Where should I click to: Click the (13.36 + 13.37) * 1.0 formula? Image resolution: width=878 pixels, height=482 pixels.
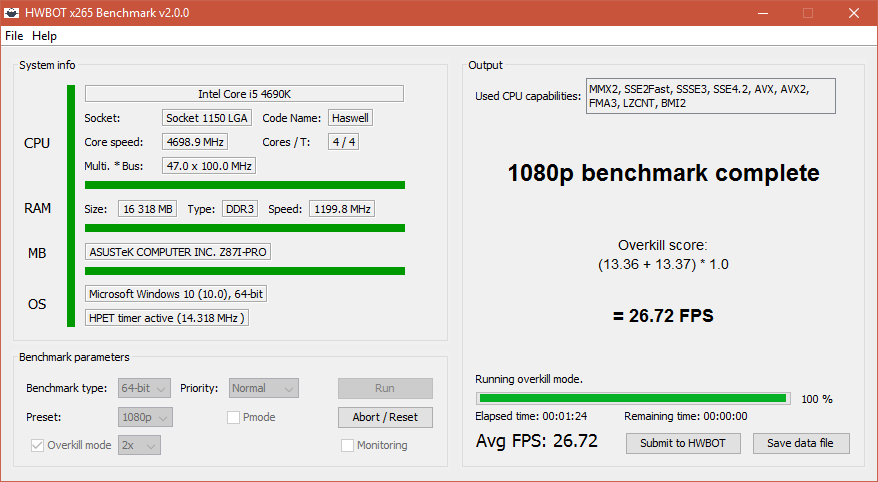pyautogui.click(x=664, y=264)
